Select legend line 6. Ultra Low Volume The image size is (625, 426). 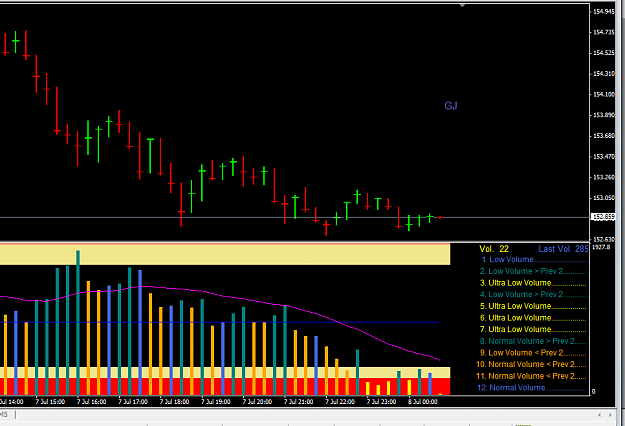pyautogui.click(x=533, y=318)
